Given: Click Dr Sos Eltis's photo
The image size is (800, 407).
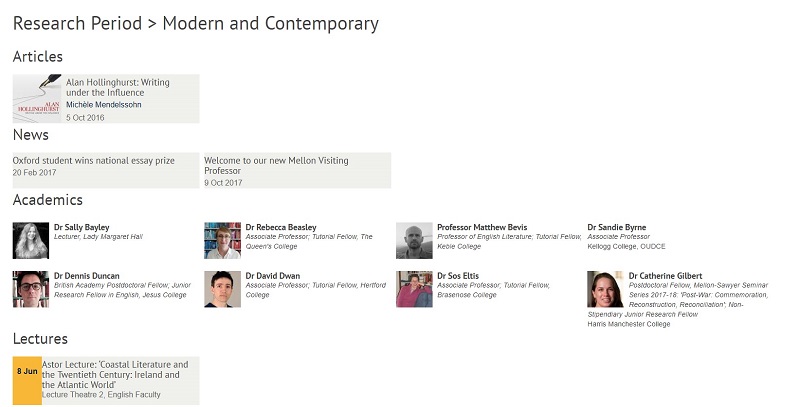Looking at the screenshot, I should coord(414,289).
